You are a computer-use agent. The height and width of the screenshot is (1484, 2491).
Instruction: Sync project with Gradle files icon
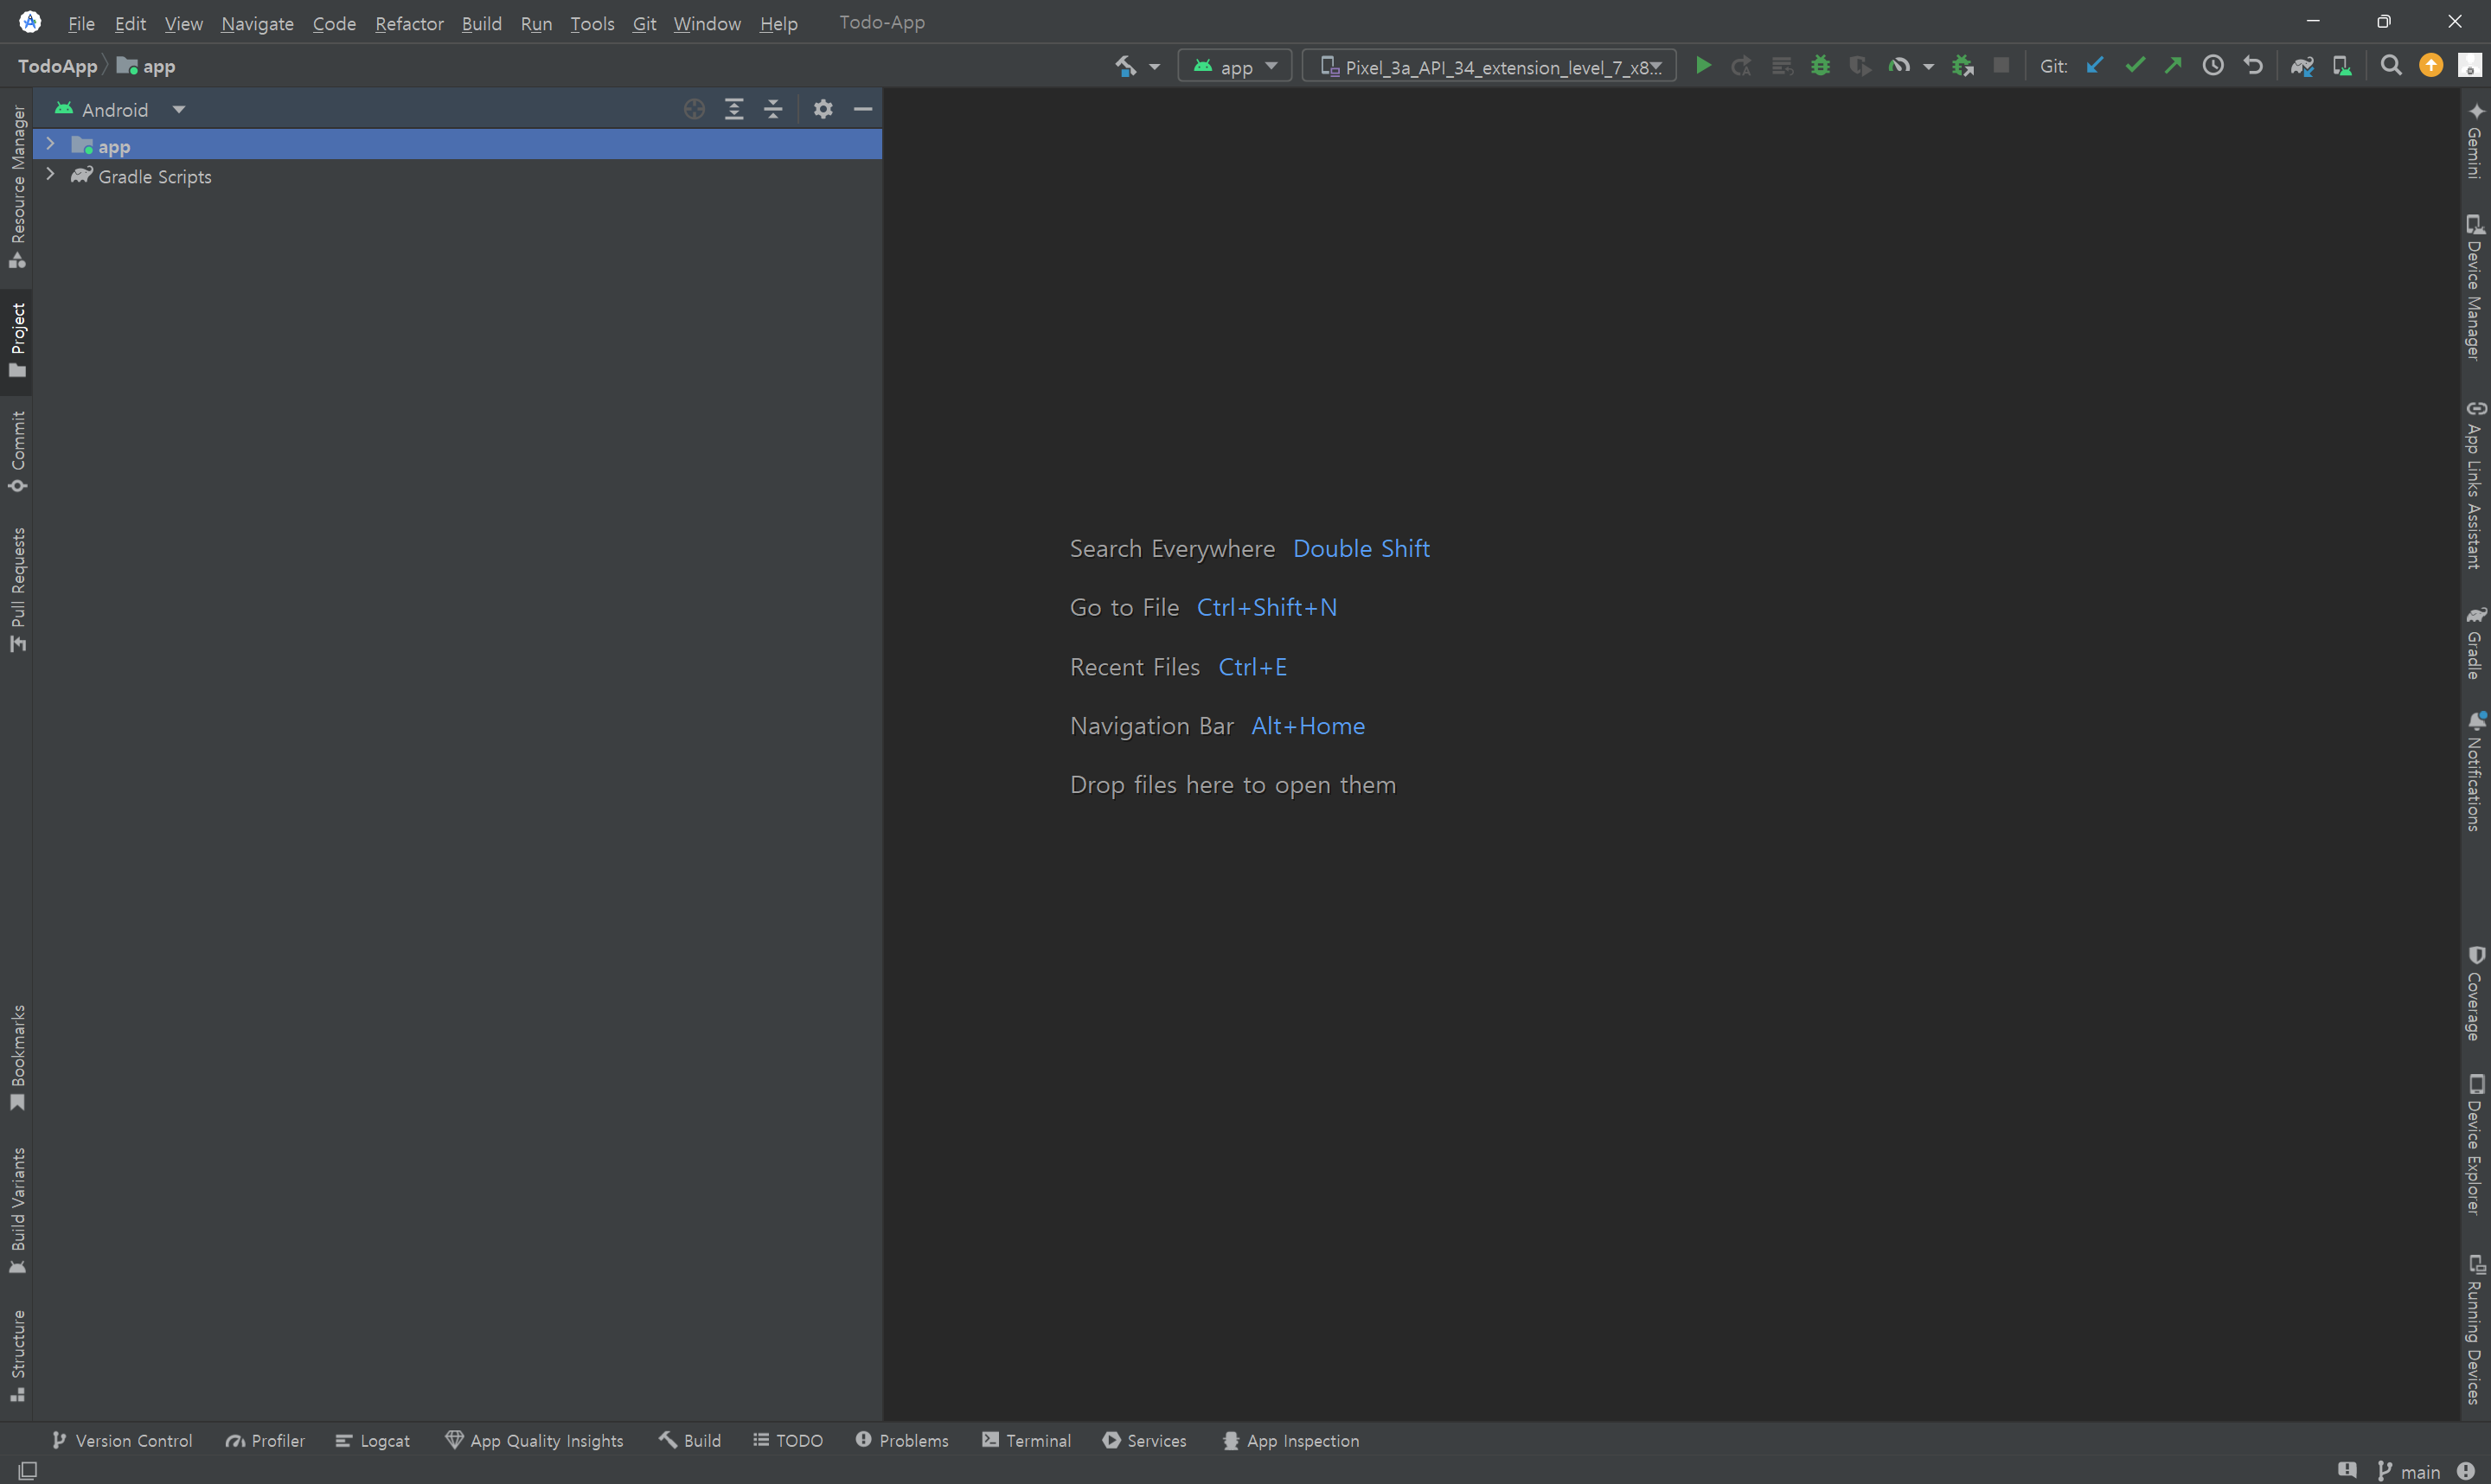pyautogui.click(x=2302, y=66)
